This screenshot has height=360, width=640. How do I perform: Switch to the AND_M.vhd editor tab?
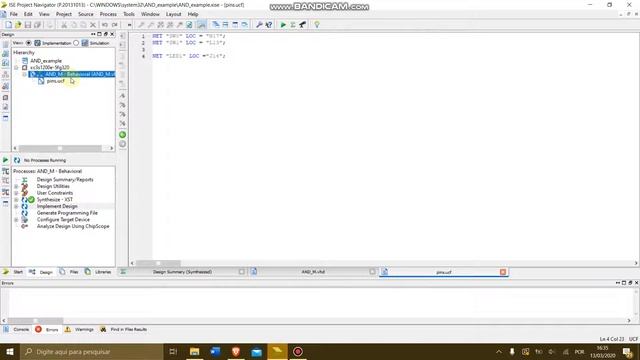tap(313, 272)
